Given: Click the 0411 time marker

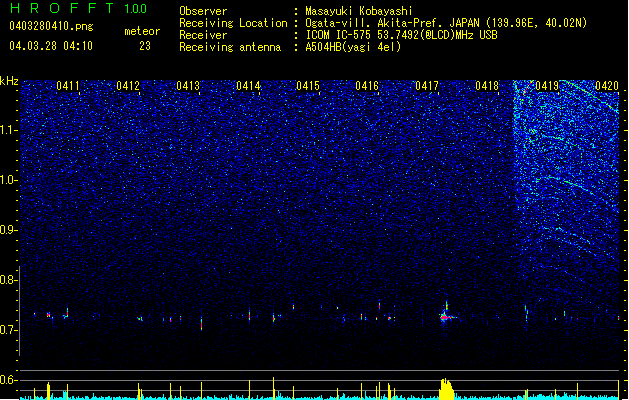Looking at the screenshot, I should [68, 86].
